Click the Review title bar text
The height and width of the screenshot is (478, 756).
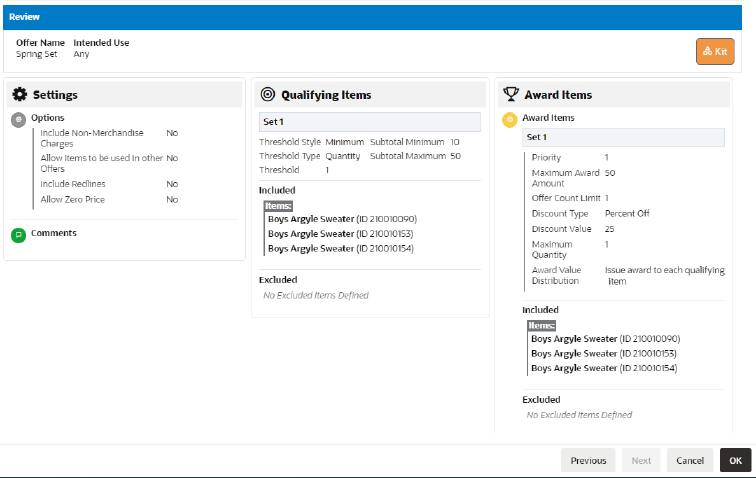(x=24, y=17)
